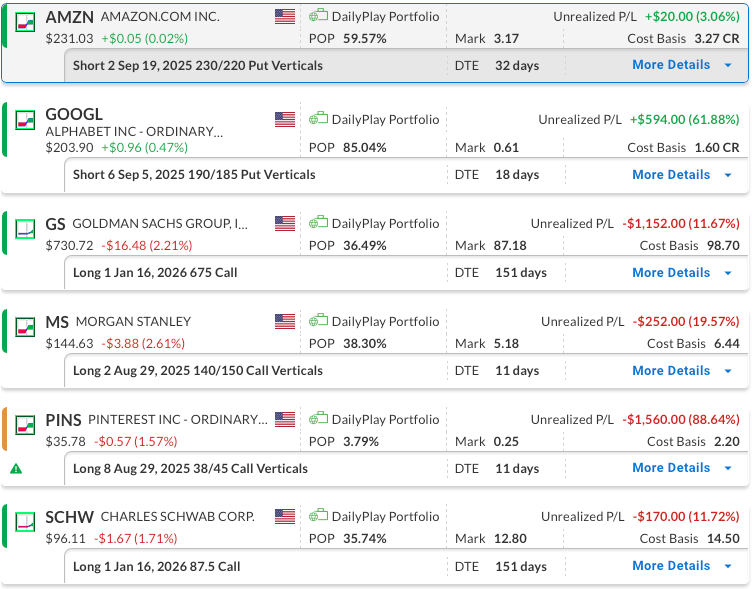
Task: Click 'Long 1 Jan 16, 2026 87.5 Call'
Action: click(157, 566)
